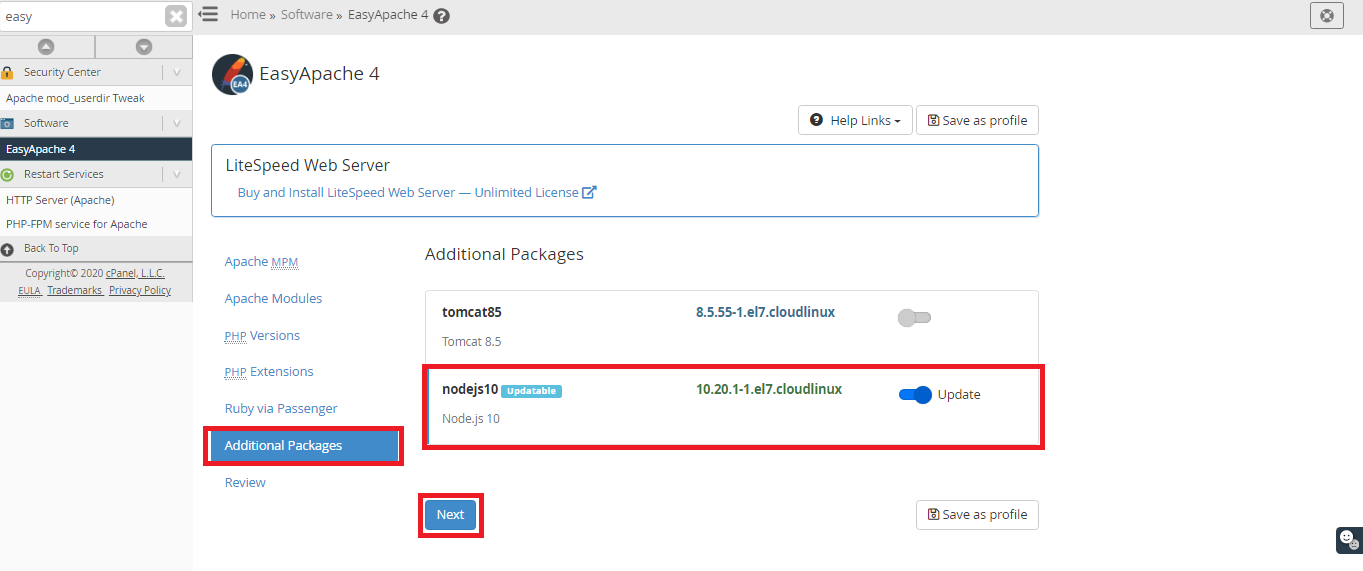Open the EULA footer link
Screen dimensions: 1363x571
point(29,290)
